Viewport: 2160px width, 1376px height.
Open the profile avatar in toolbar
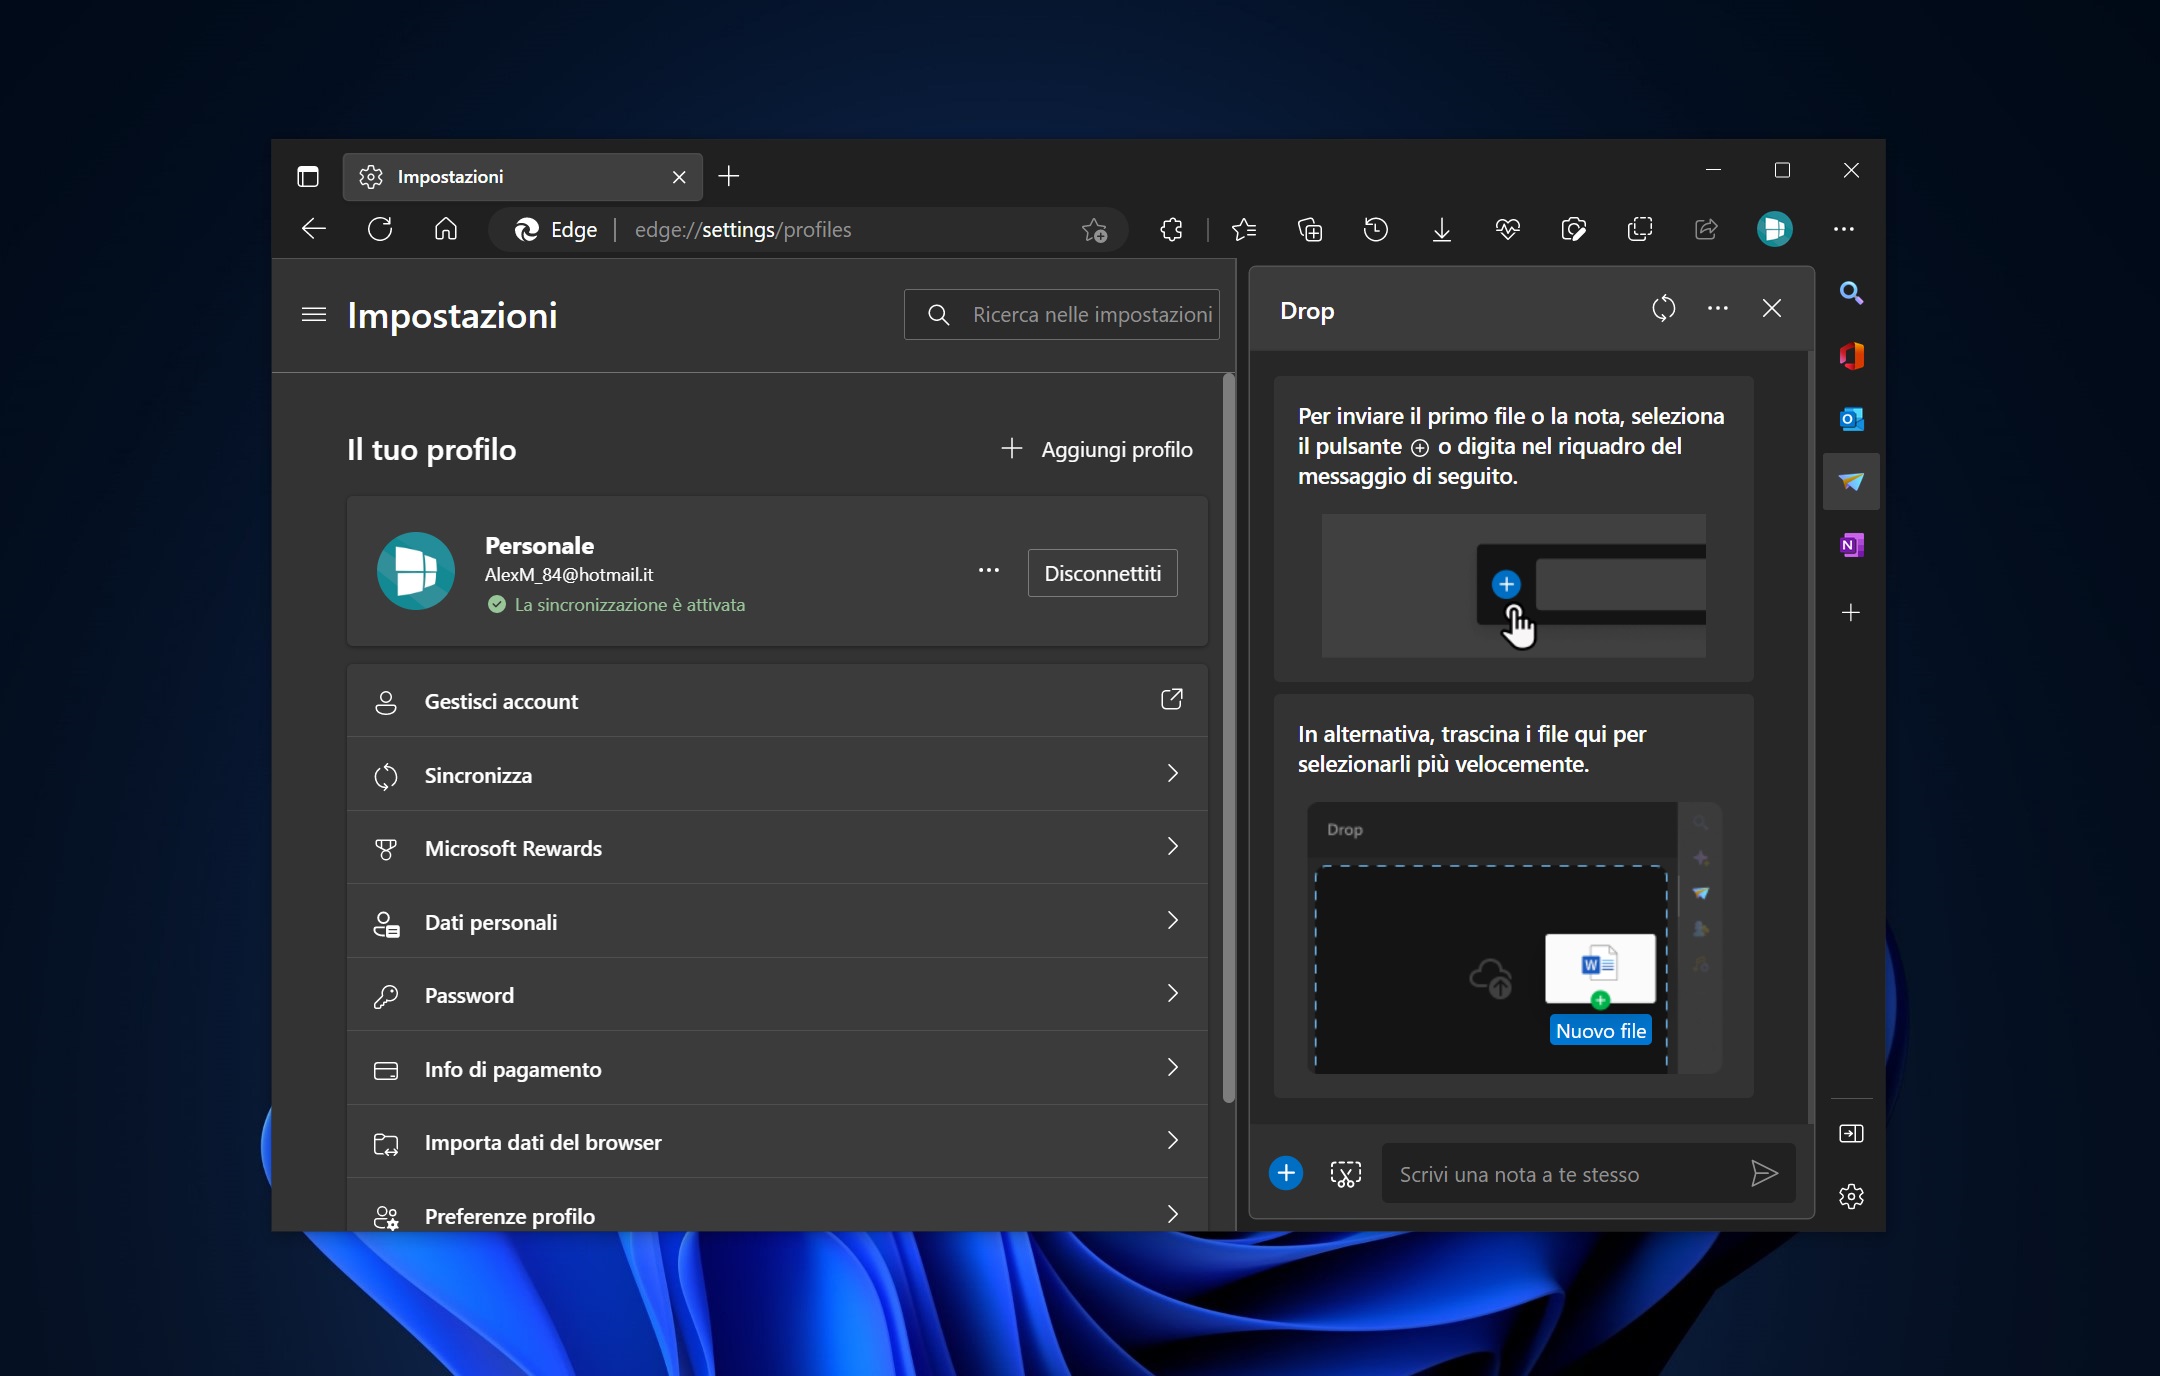(x=1775, y=229)
